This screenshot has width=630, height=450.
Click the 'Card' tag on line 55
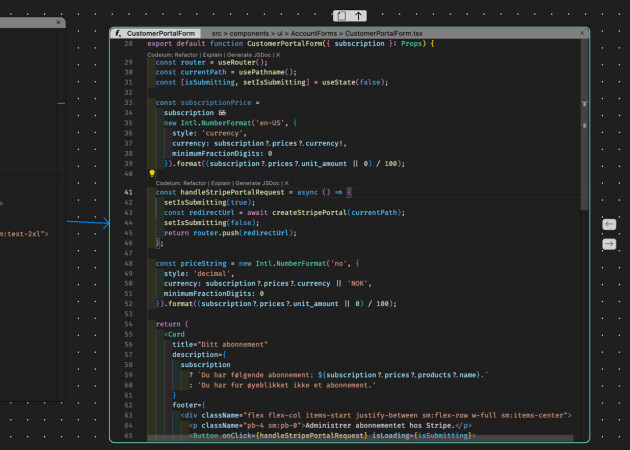[x=176, y=334]
